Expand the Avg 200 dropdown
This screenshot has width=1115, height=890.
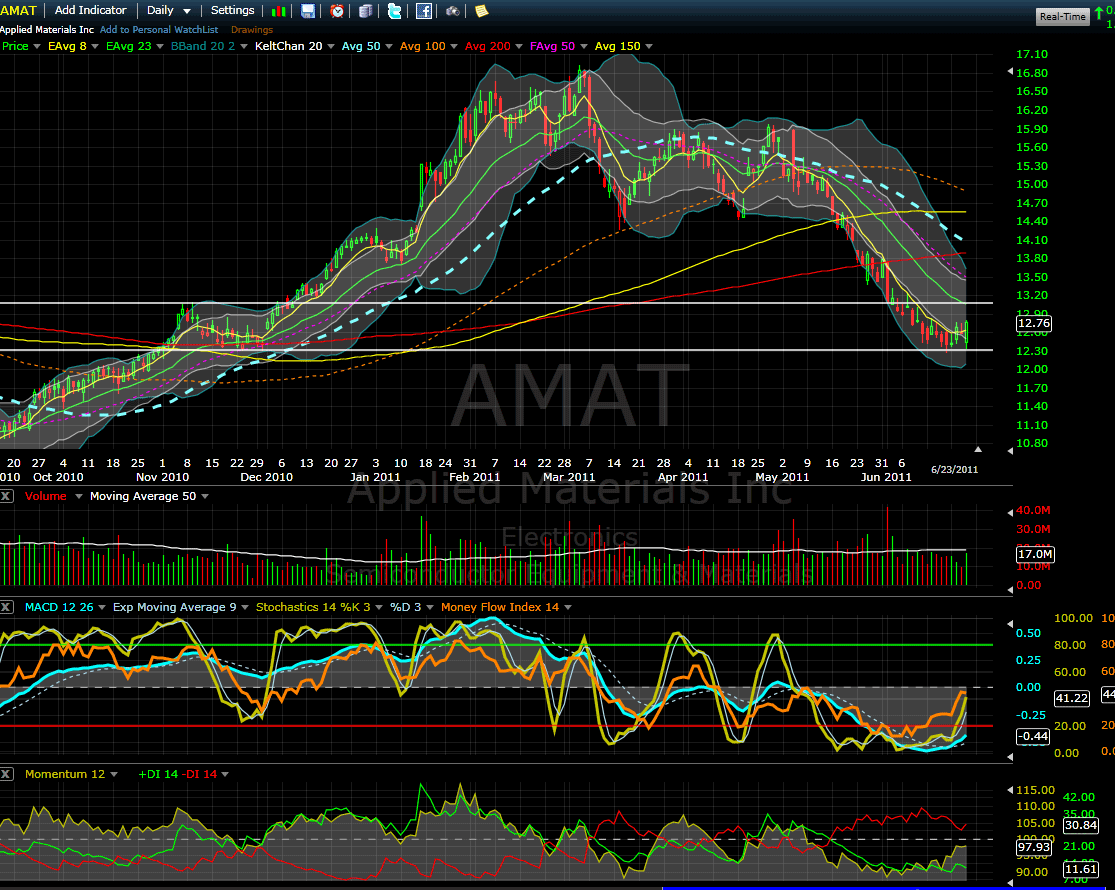[519, 47]
